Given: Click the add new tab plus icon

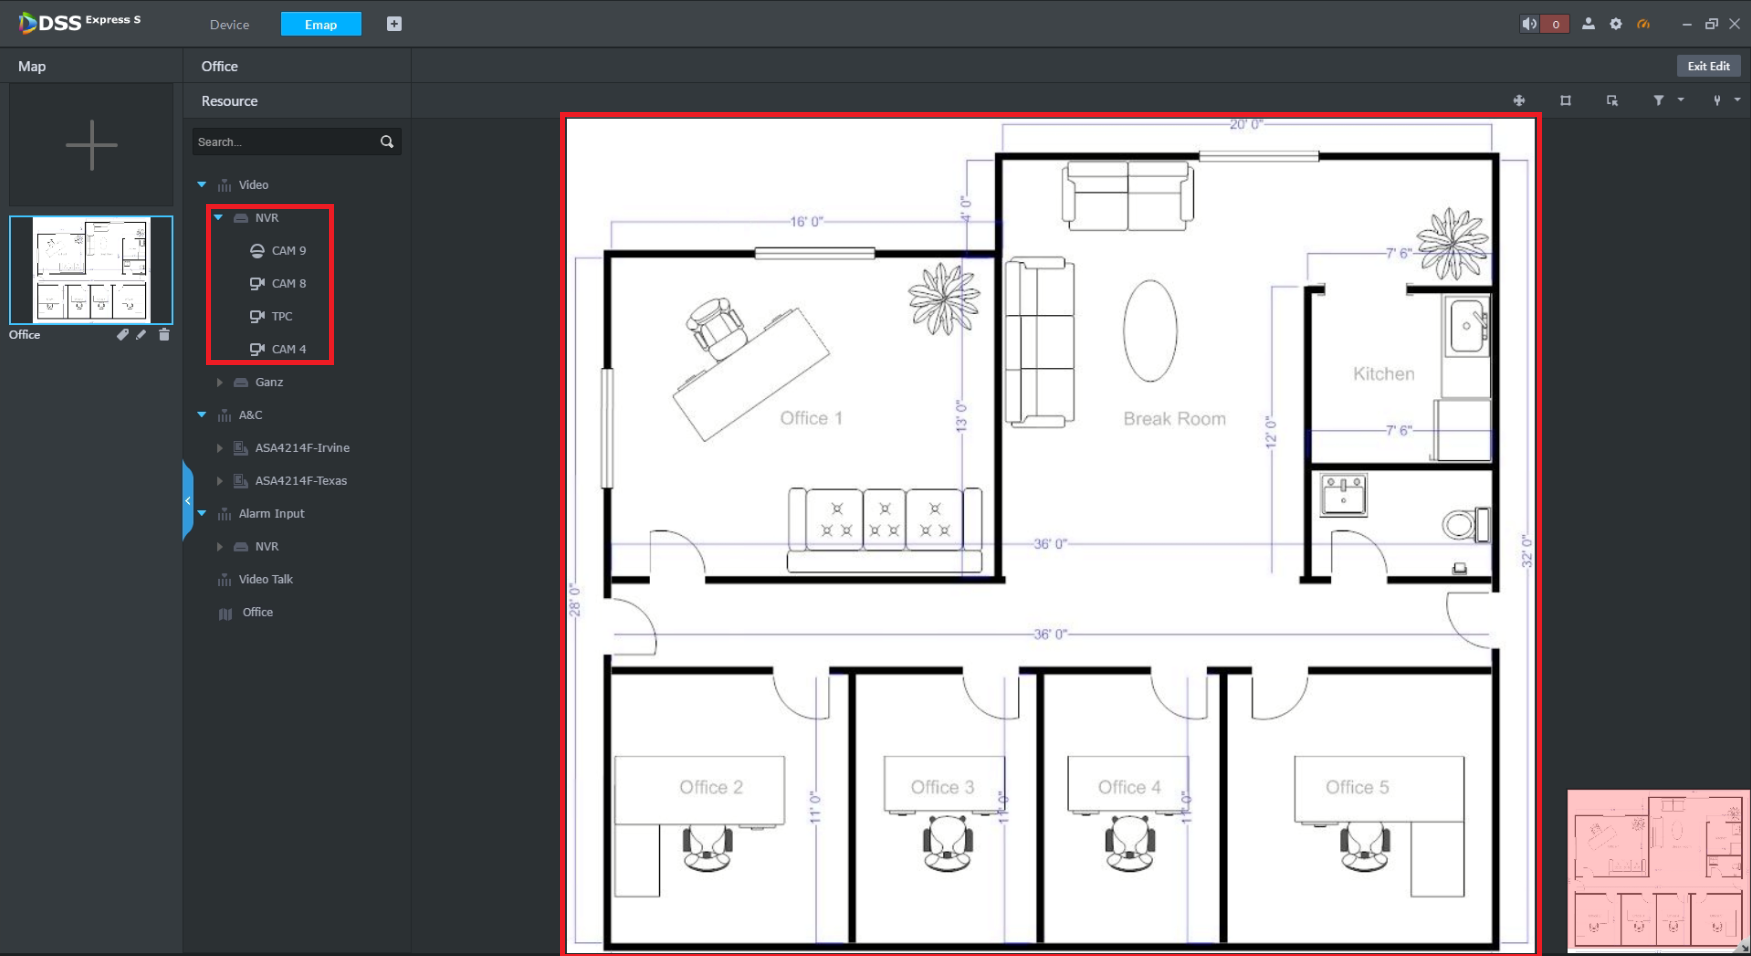Looking at the screenshot, I should pos(394,24).
